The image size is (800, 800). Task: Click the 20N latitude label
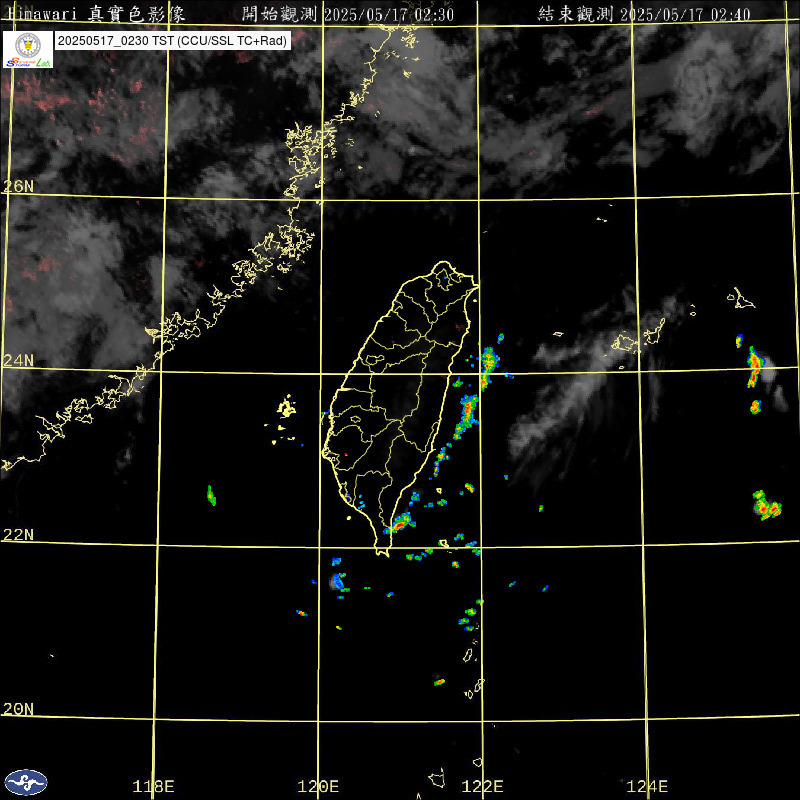coord(18,709)
